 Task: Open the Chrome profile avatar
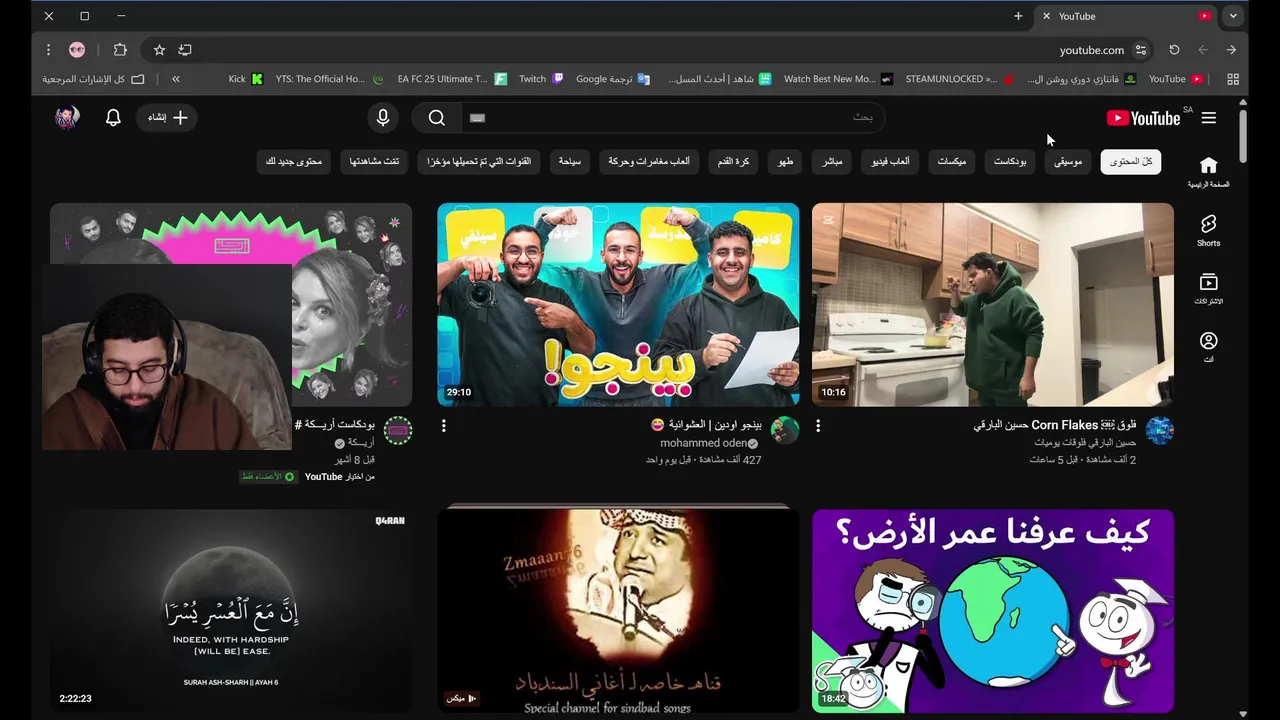point(77,50)
